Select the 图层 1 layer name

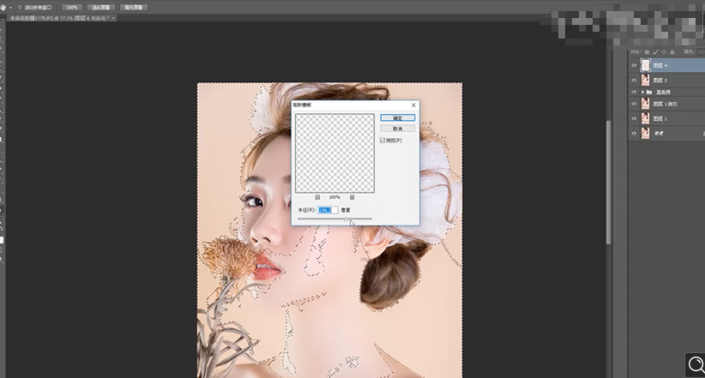coord(660,119)
